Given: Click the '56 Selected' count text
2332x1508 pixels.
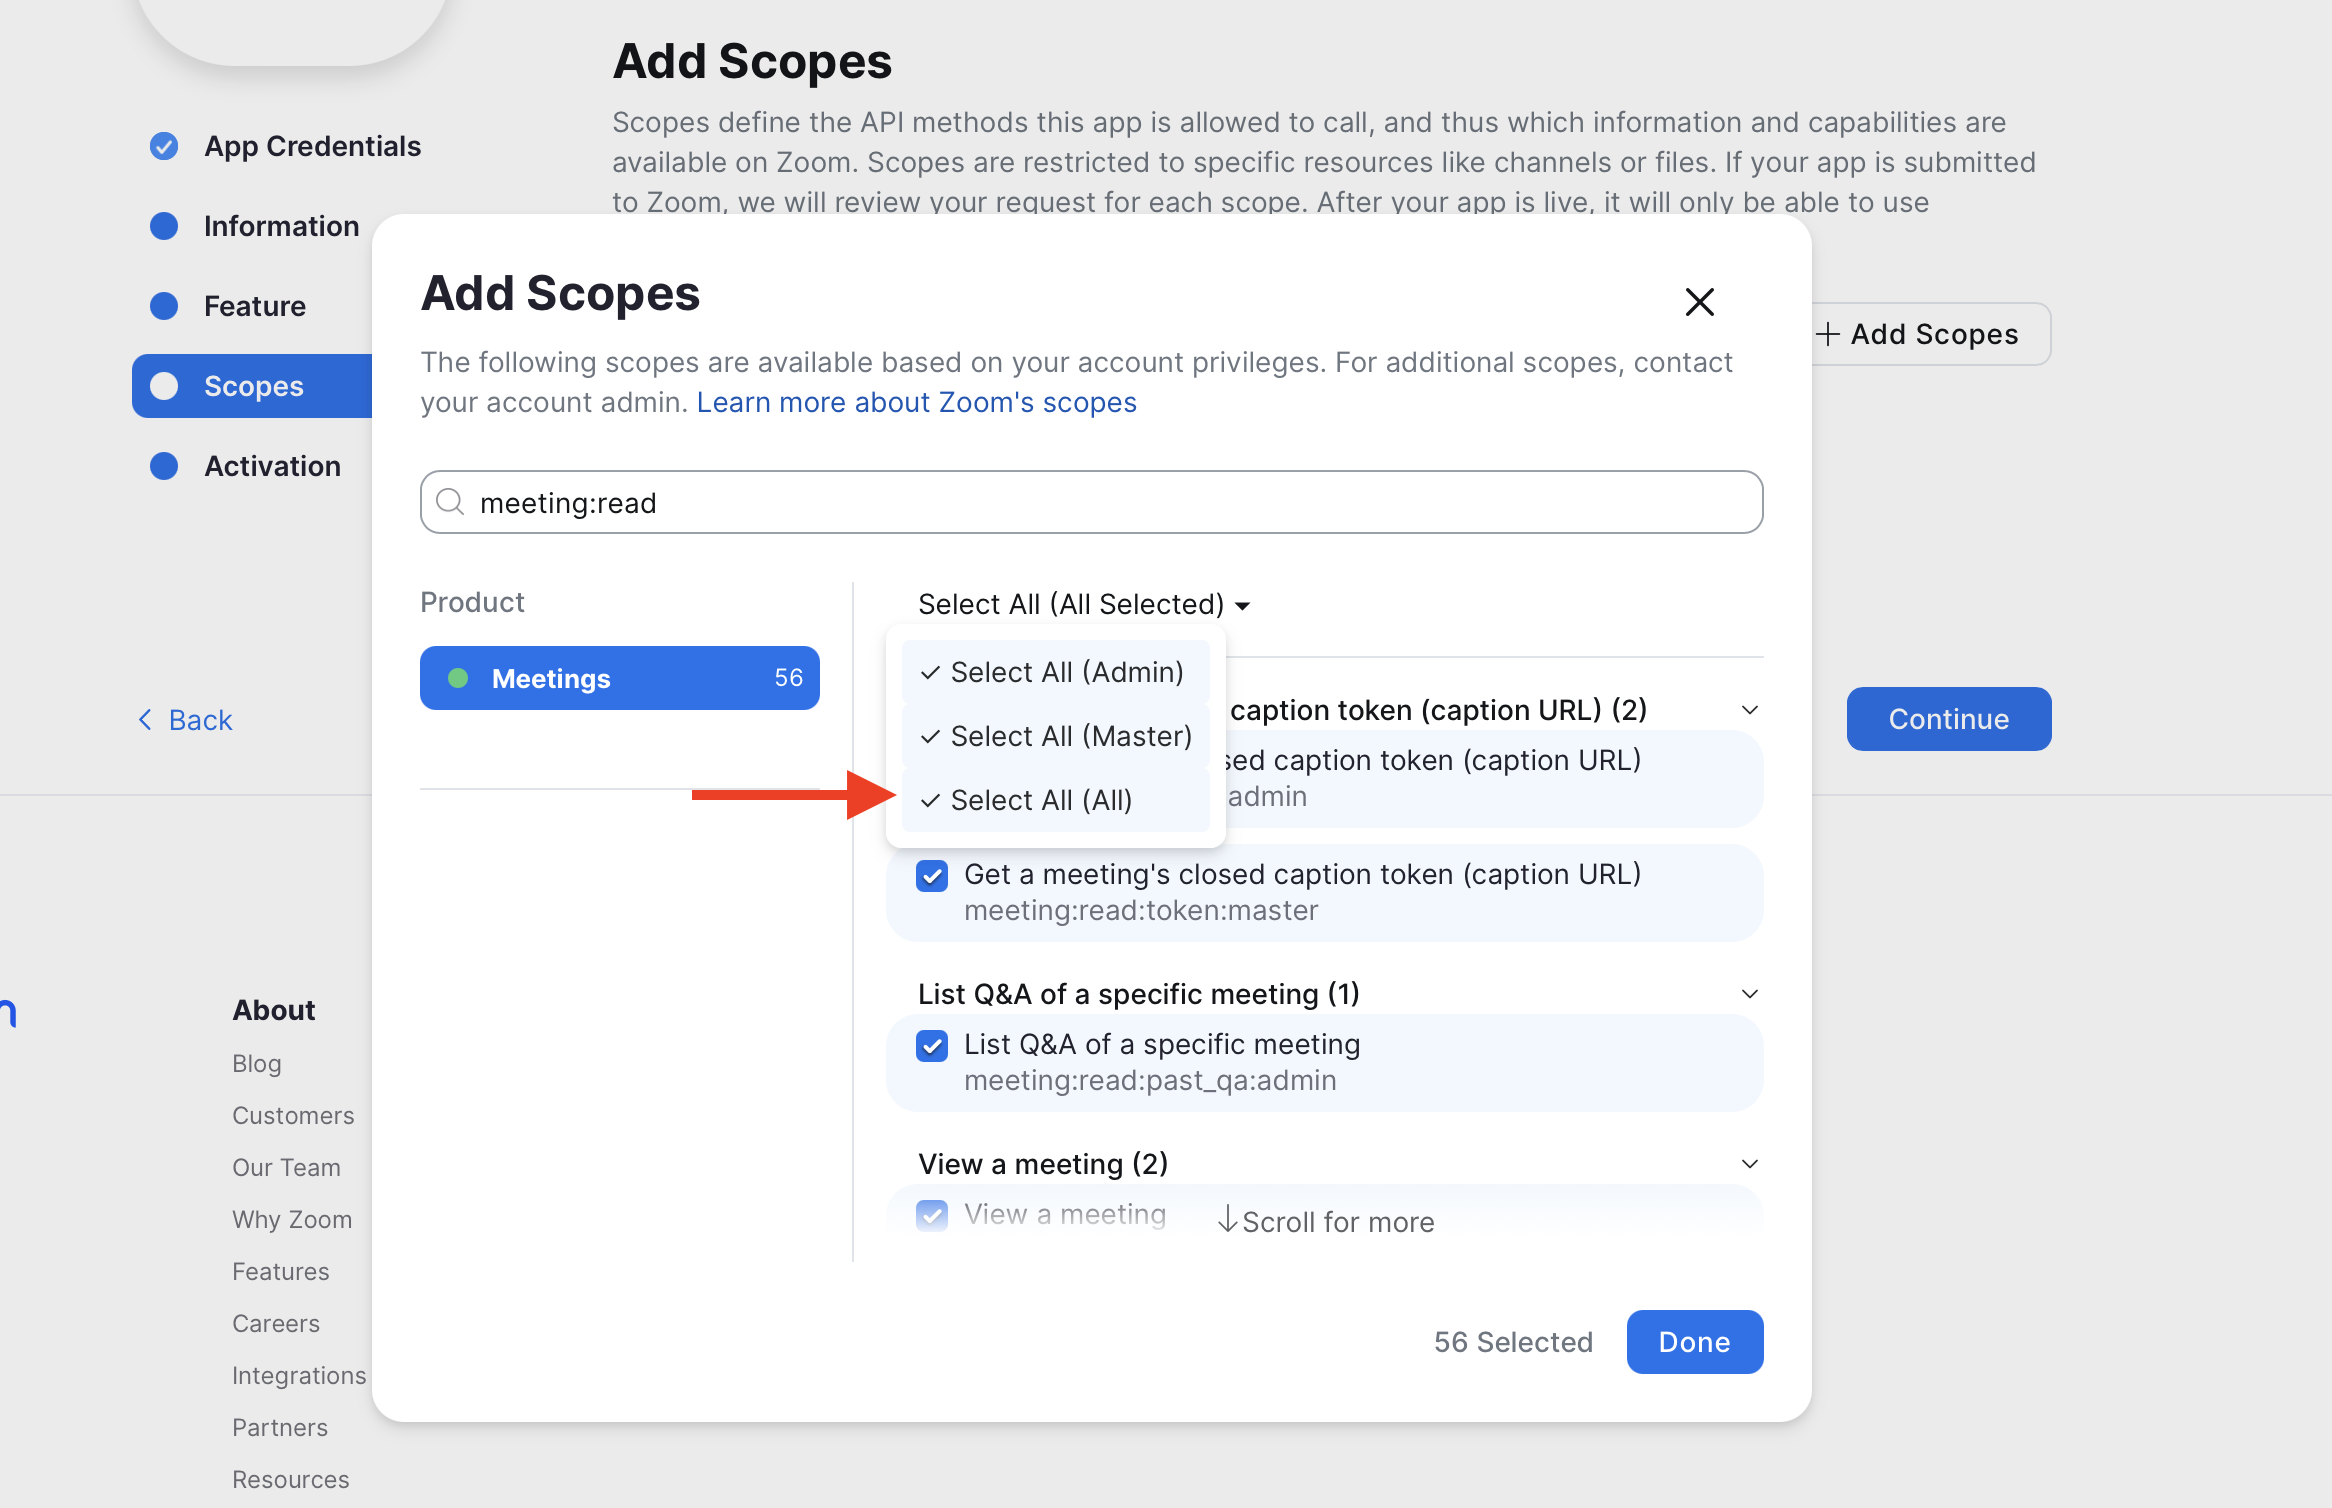Looking at the screenshot, I should 1514,1342.
